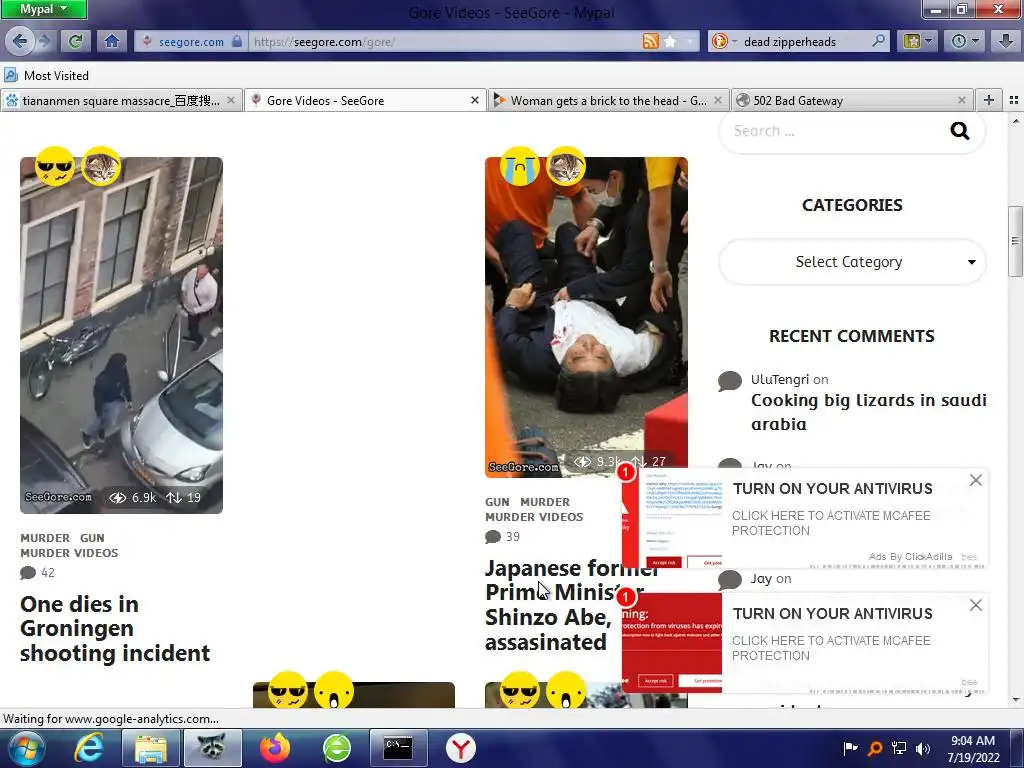
Task: Open the Action Center flag tray icon
Action: (850, 748)
